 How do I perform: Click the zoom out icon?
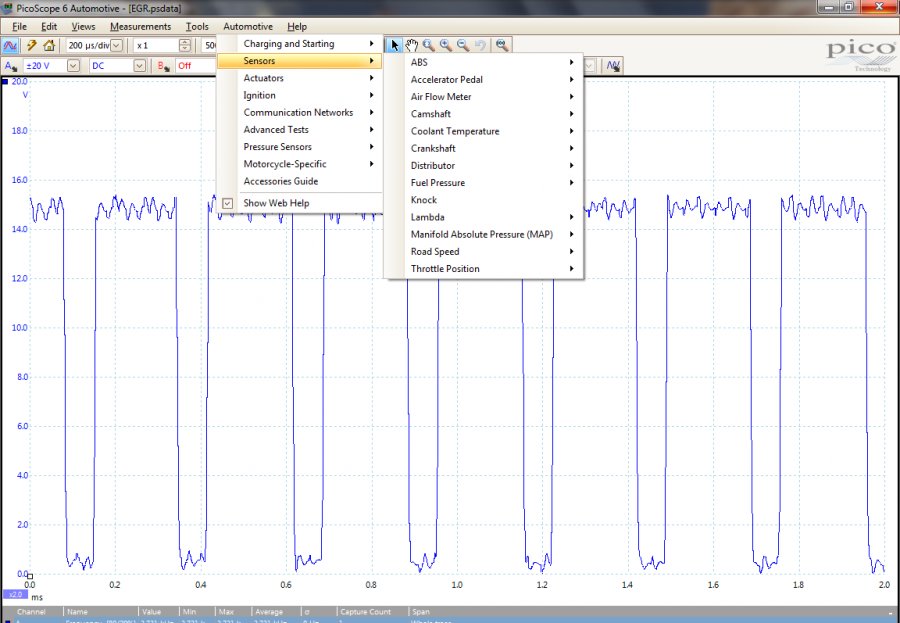tap(463, 45)
